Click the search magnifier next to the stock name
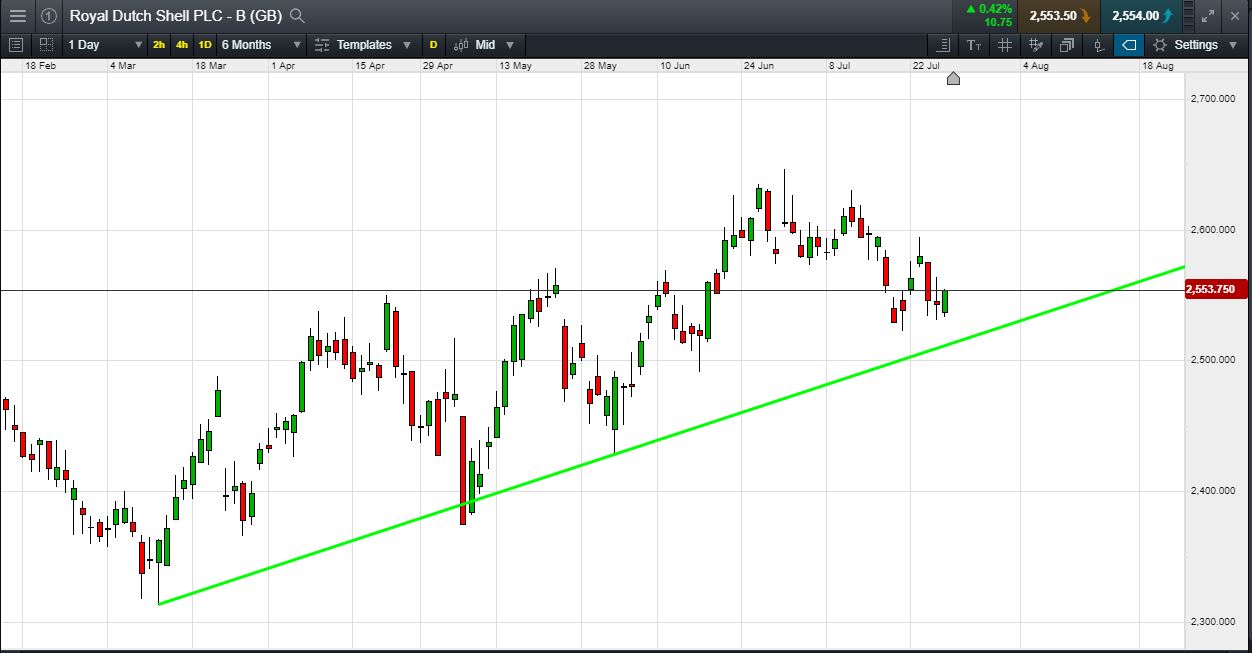Screen dimensions: 1252x653 click(x=296, y=16)
